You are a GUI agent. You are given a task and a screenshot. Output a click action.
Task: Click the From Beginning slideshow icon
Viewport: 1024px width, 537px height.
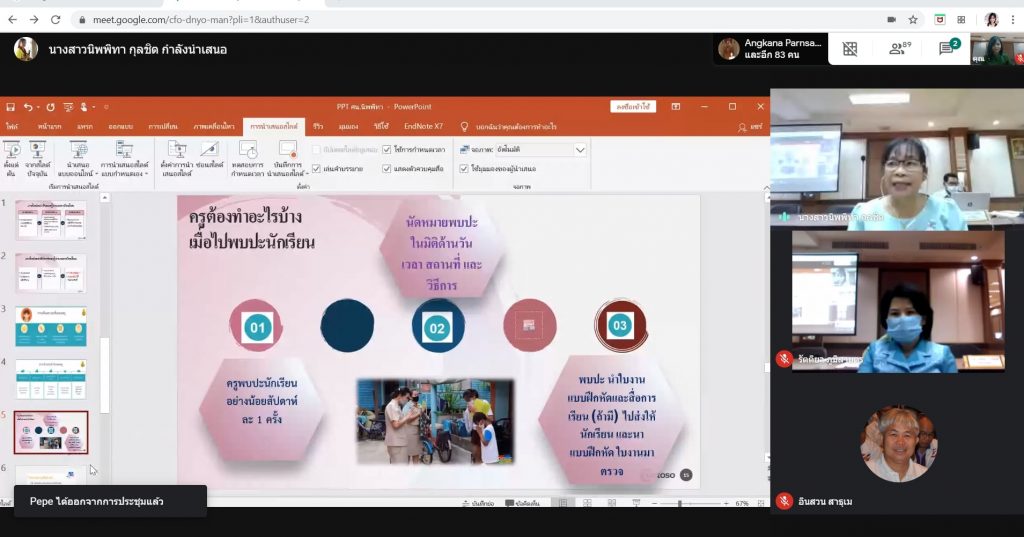click(x=12, y=154)
